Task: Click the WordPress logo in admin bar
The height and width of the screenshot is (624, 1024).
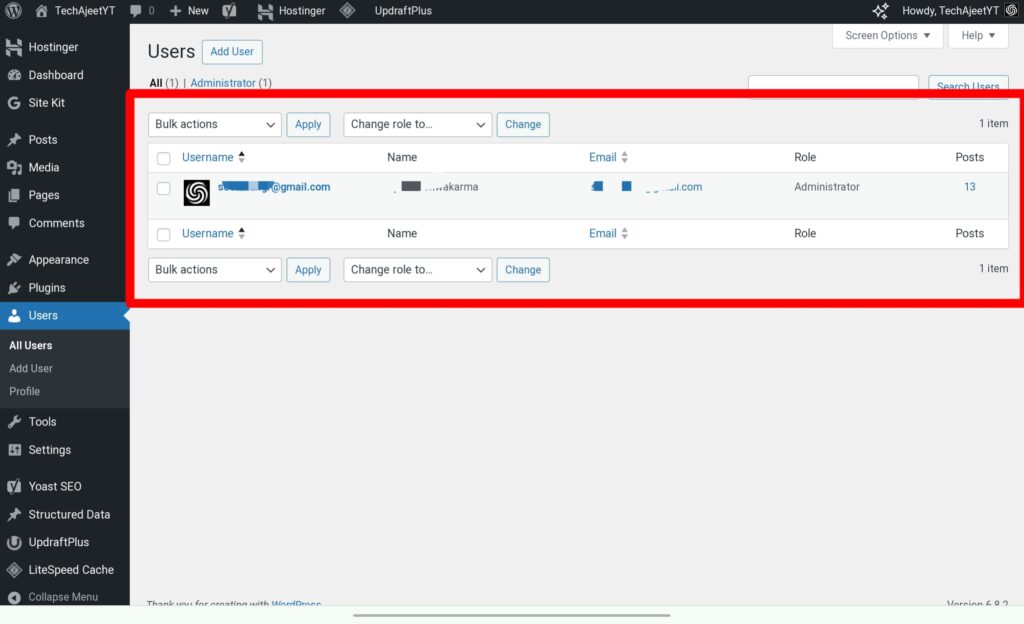Action: coord(14,11)
